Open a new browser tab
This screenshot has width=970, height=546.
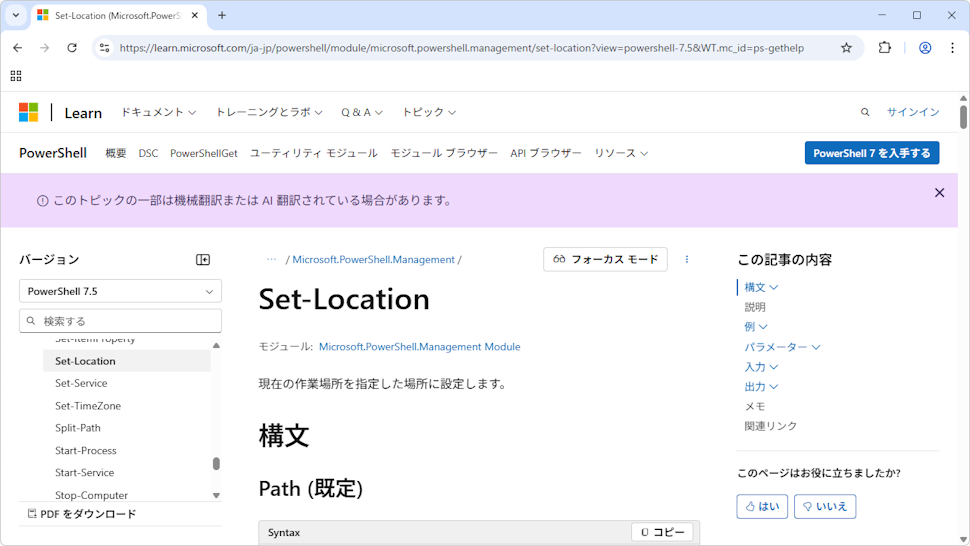pyautogui.click(x=221, y=15)
